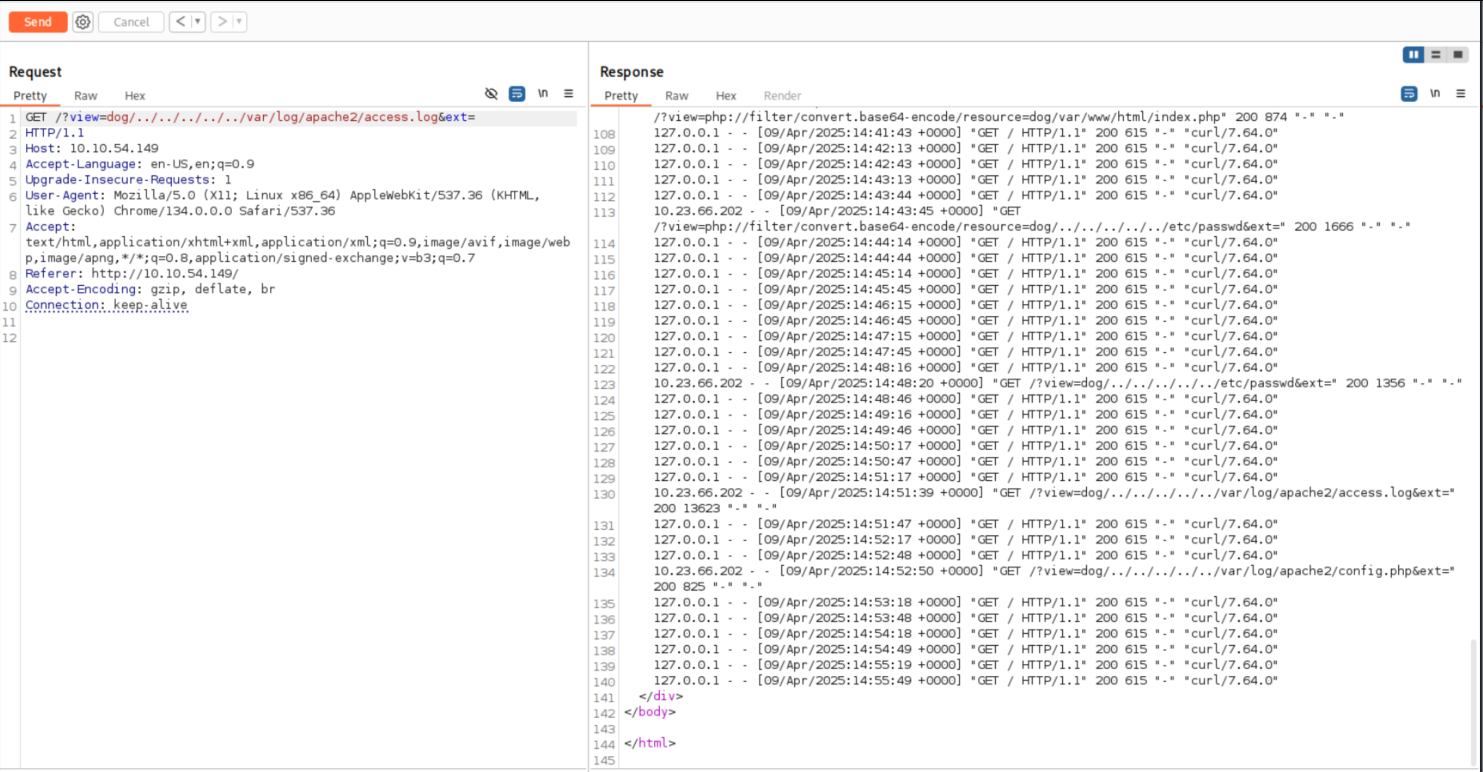Click log entry timestamped 14:48:20 requesting /etc/passwd
Image resolution: width=1483 pixels, height=772 pixels.
1058,383
